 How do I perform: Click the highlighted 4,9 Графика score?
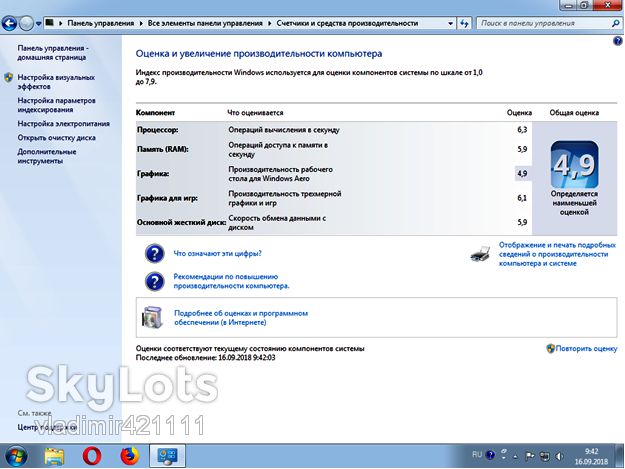point(522,173)
